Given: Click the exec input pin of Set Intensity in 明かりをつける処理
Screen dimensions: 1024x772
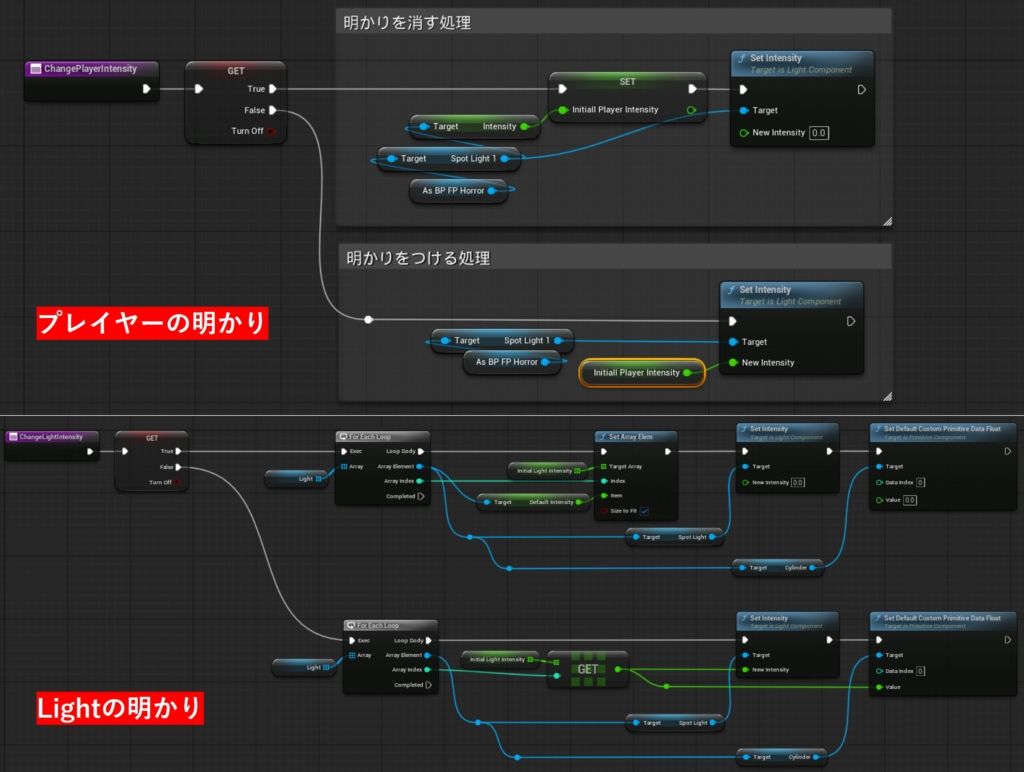Looking at the screenshot, I should coord(733,321).
